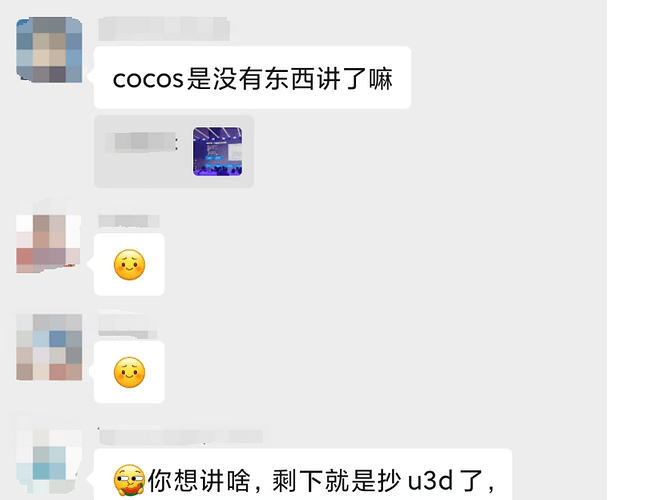650x500 pixels.
Task: Open the pink-toned pixelated avatar's profile
Action: pyautogui.click(x=49, y=240)
